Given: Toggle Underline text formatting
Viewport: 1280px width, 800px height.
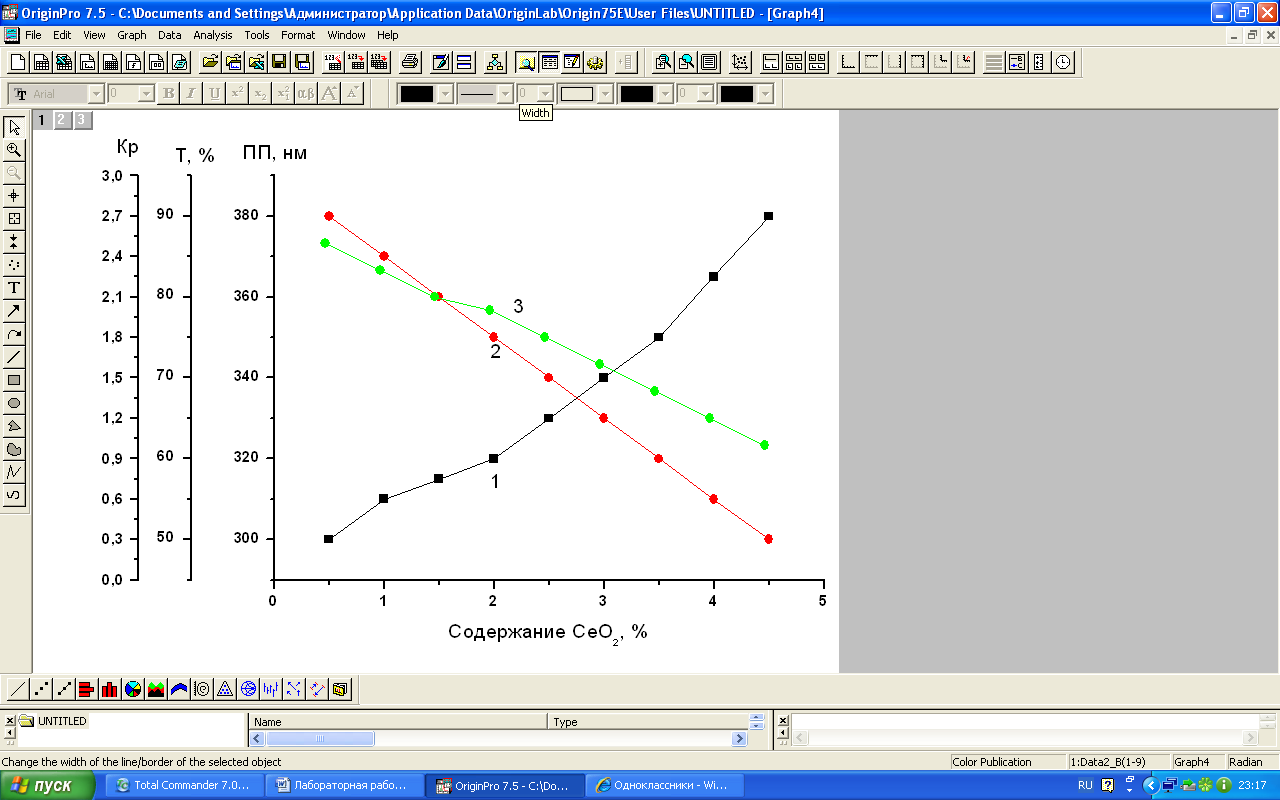Looking at the screenshot, I should 214,93.
